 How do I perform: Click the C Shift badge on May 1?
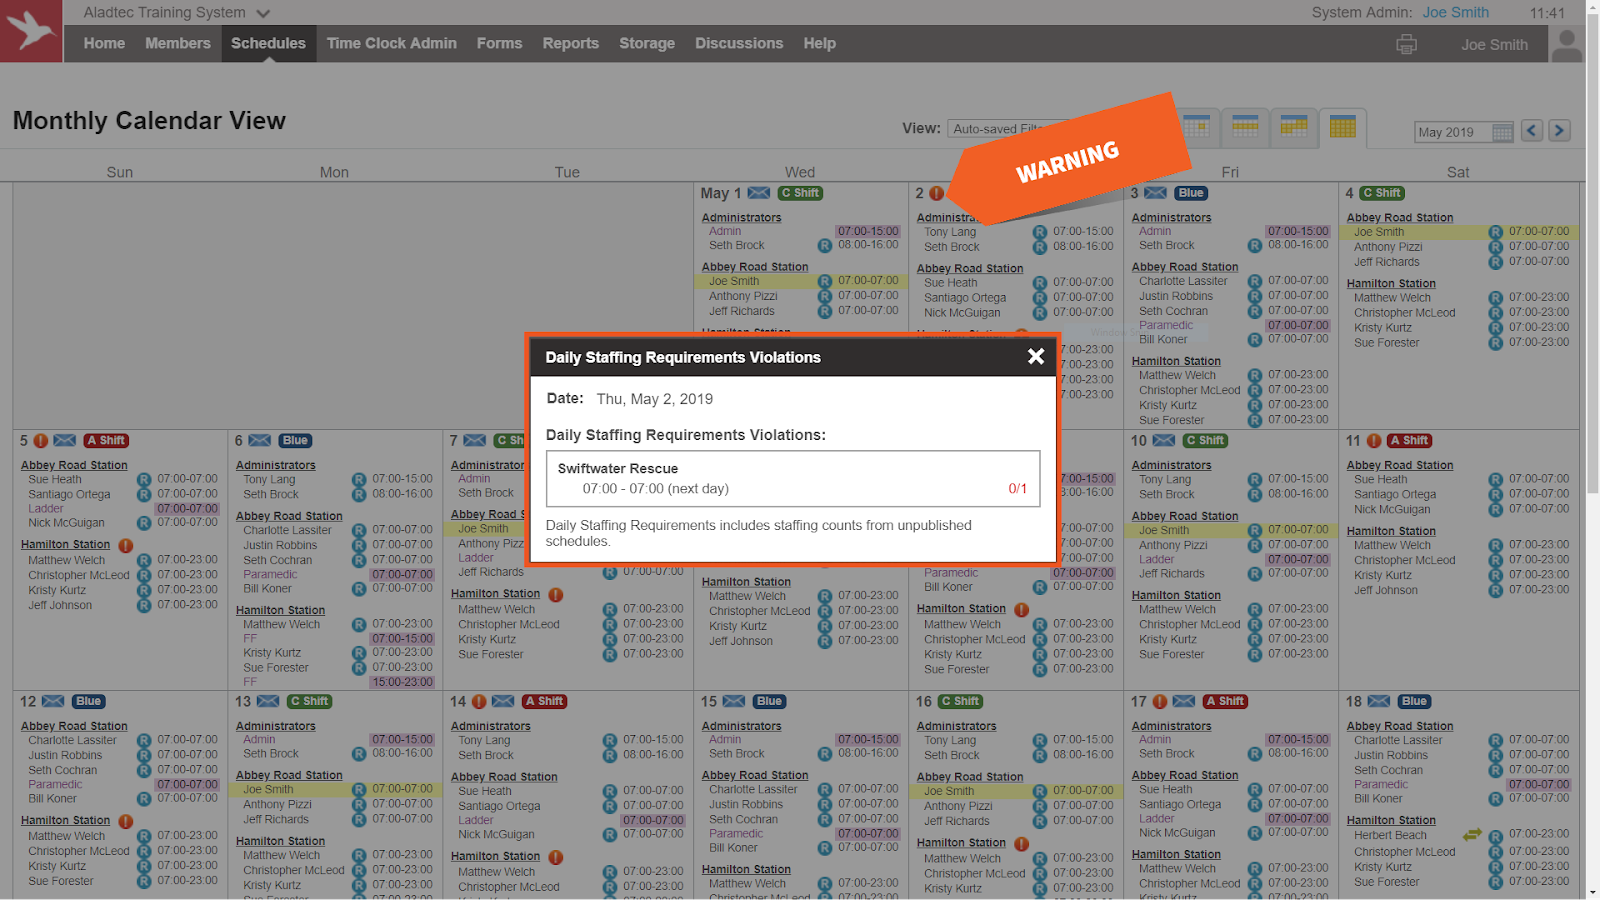coord(800,193)
